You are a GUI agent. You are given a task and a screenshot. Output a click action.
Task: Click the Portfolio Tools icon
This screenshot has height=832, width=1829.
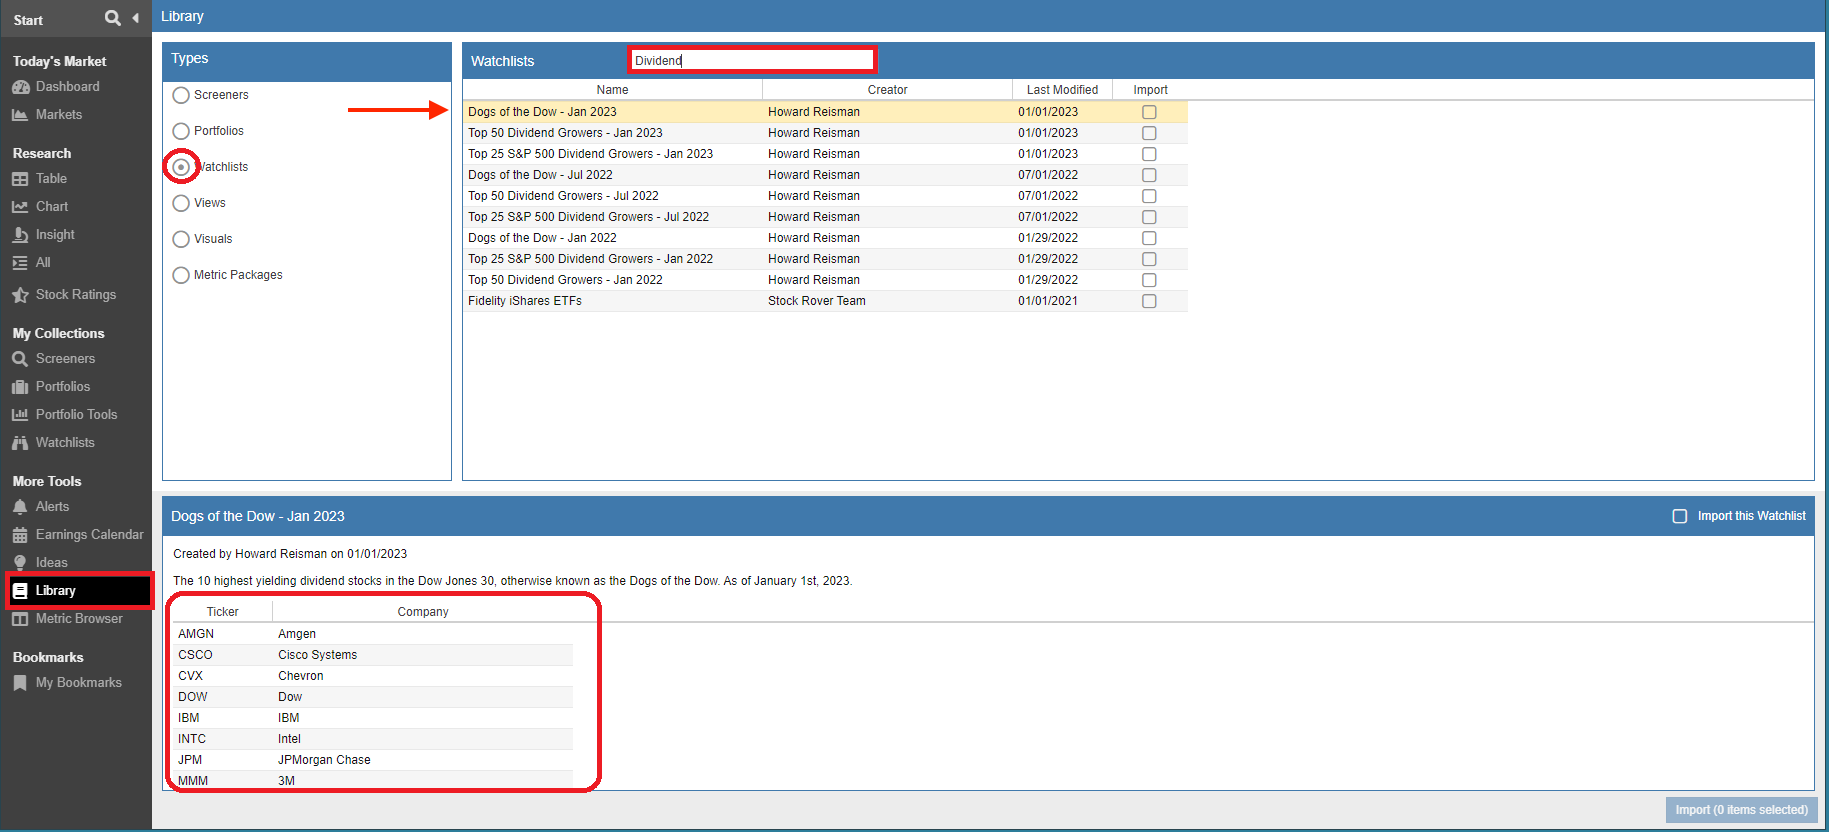[x=20, y=415]
